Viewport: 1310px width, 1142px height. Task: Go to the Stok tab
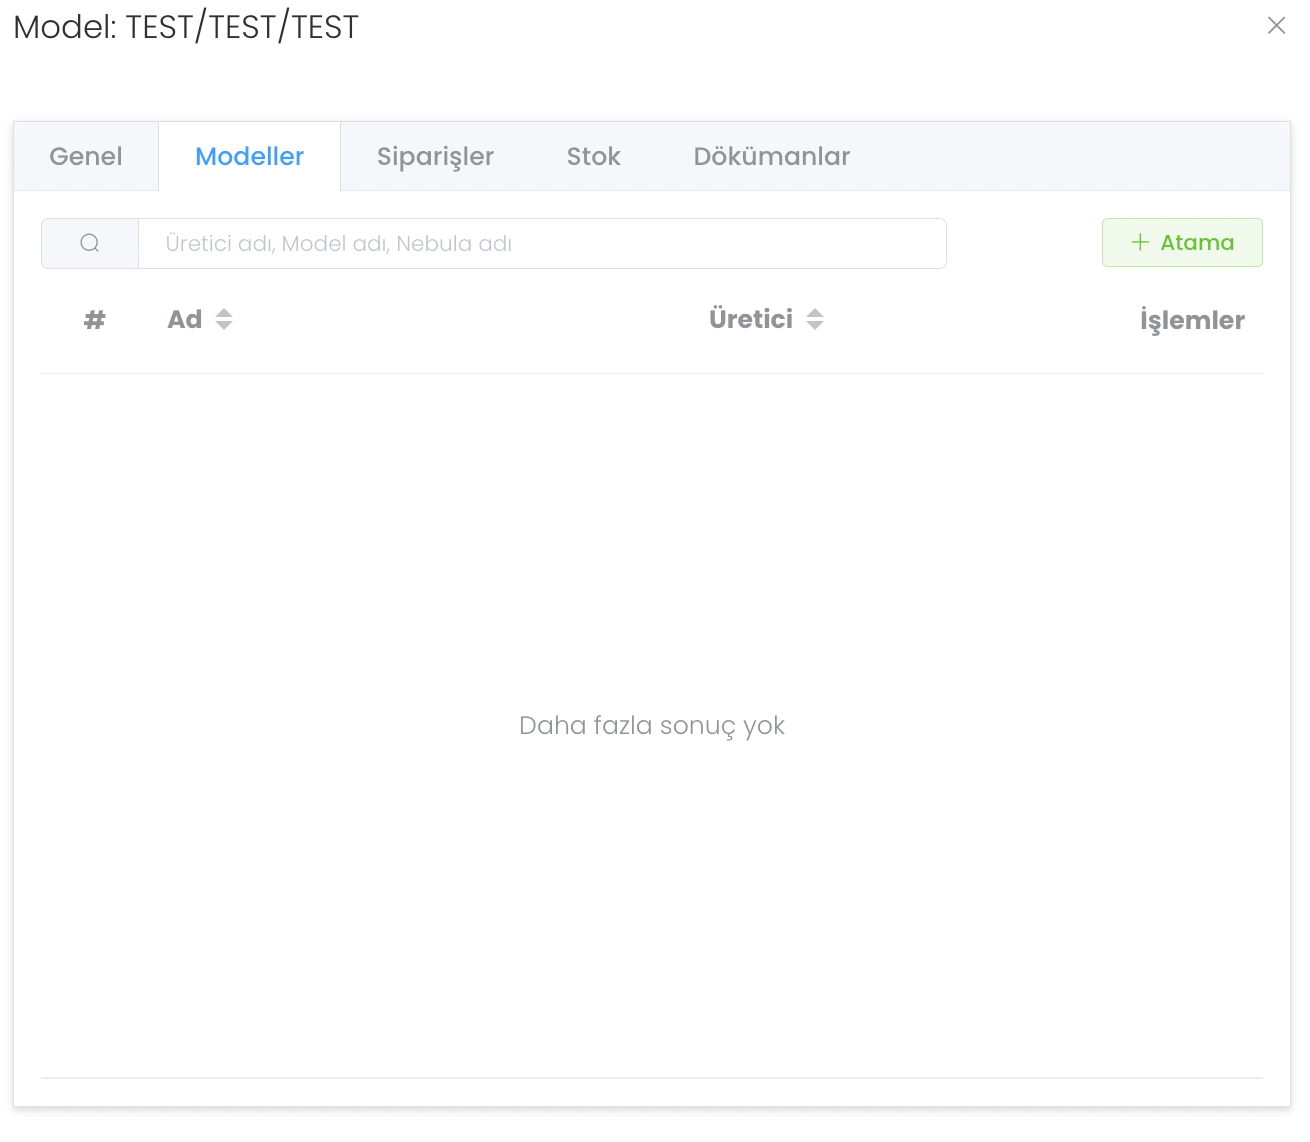coord(593,157)
